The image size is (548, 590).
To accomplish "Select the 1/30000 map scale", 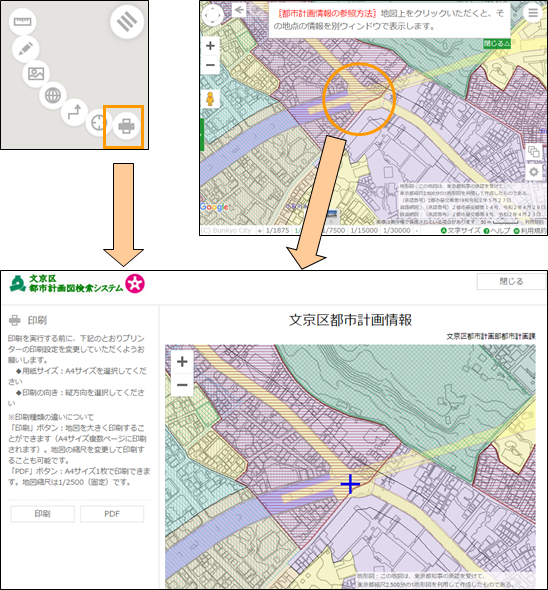I will point(397,230).
